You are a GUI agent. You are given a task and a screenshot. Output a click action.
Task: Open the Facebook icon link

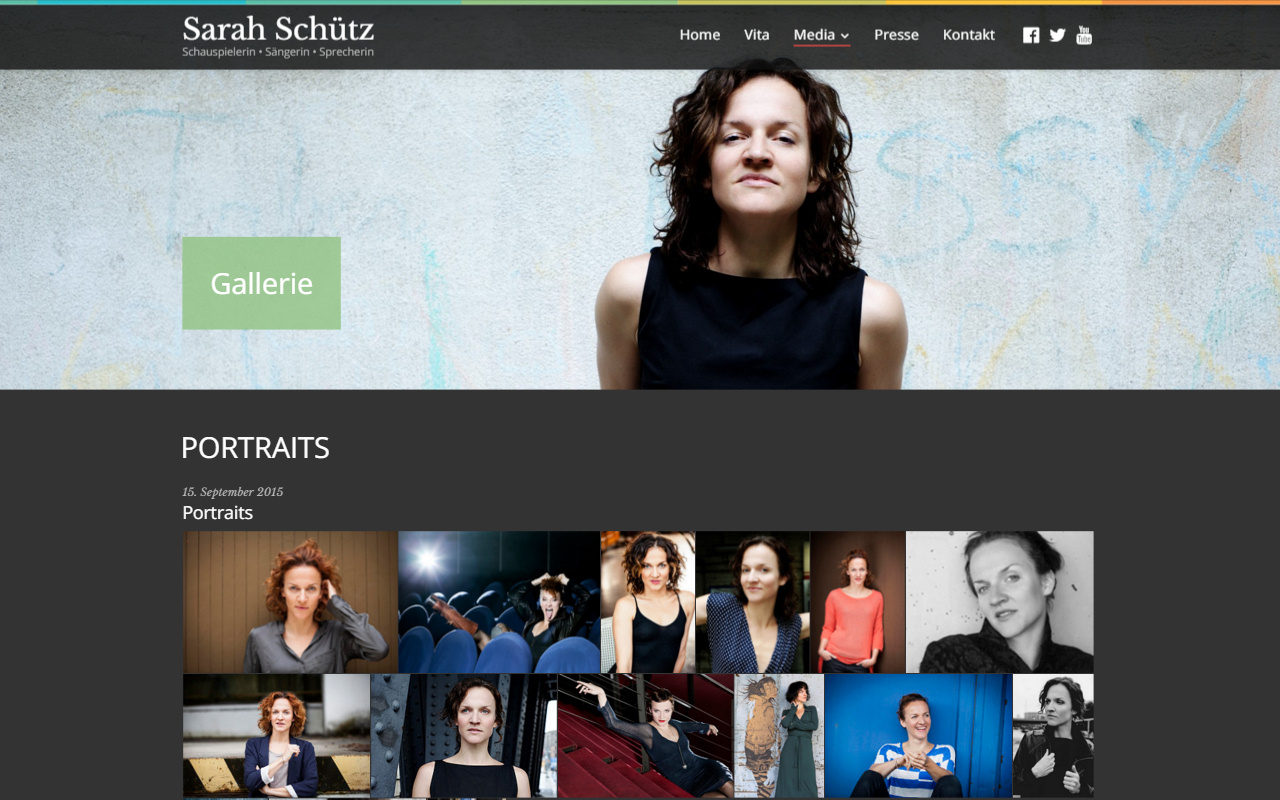[1031, 35]
